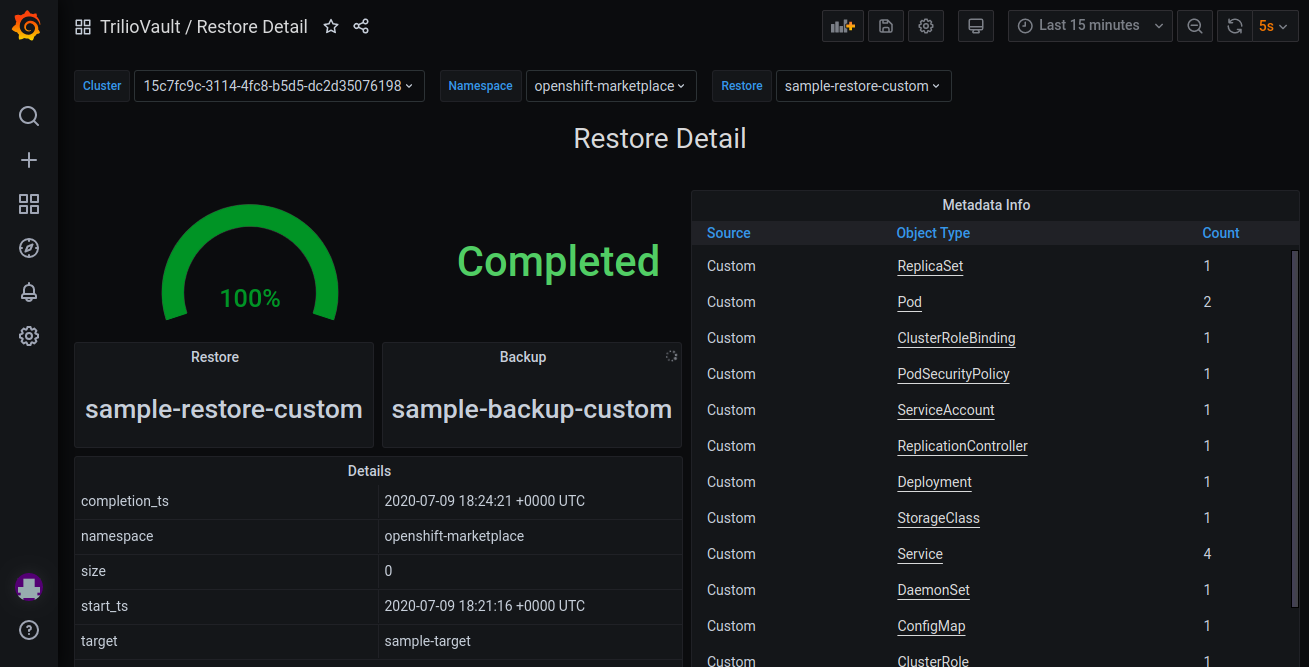Open search in the sidebar

(29, 116)
